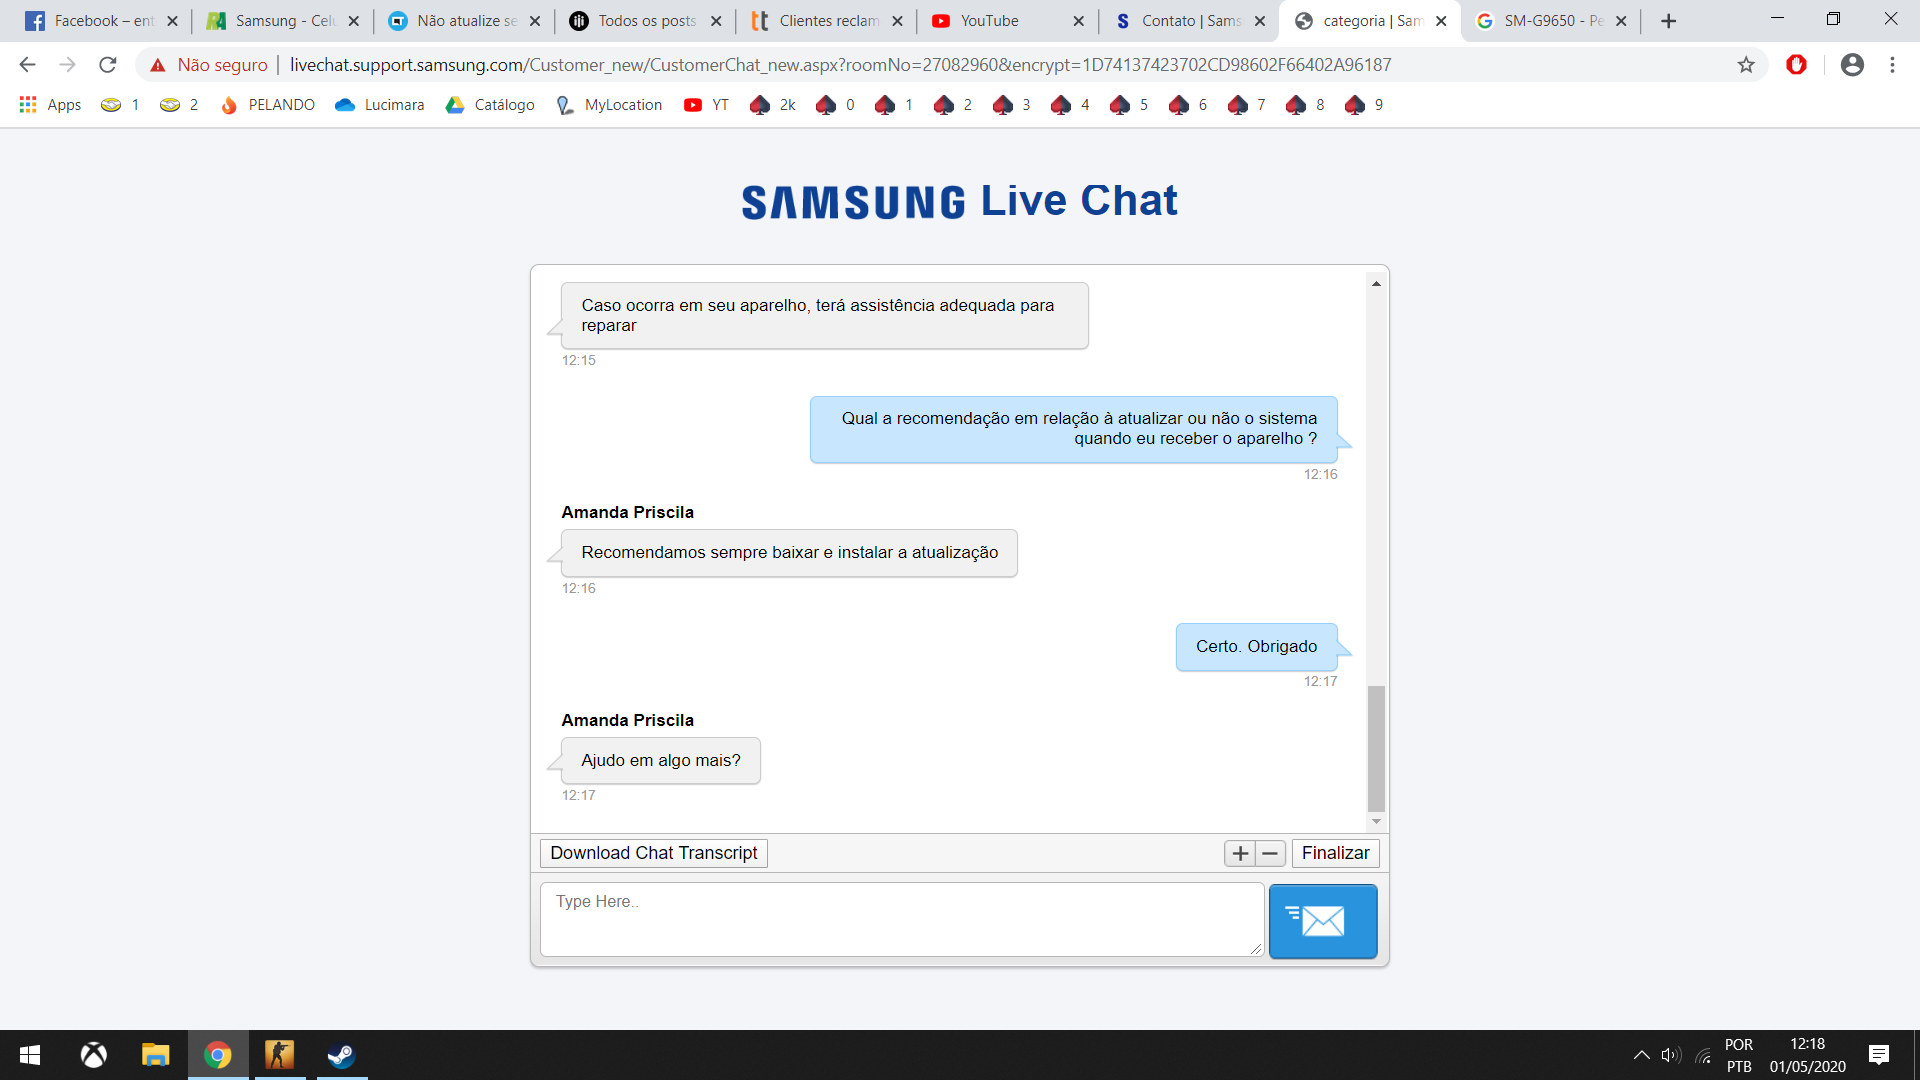Increase chat font size with plus button

[x=1240, y=853]
